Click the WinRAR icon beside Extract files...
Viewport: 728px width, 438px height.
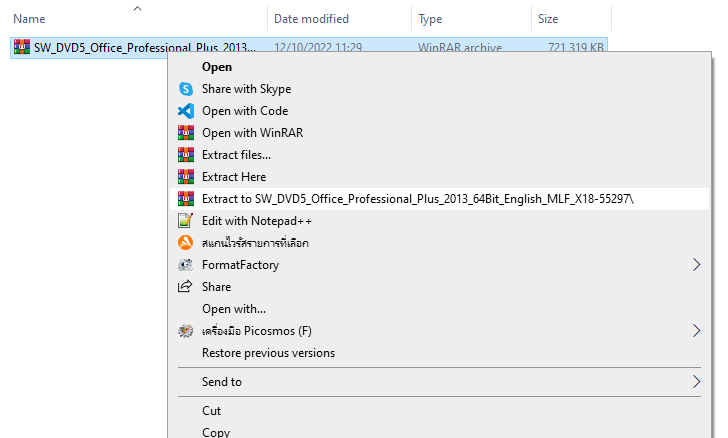pos(186,155)
